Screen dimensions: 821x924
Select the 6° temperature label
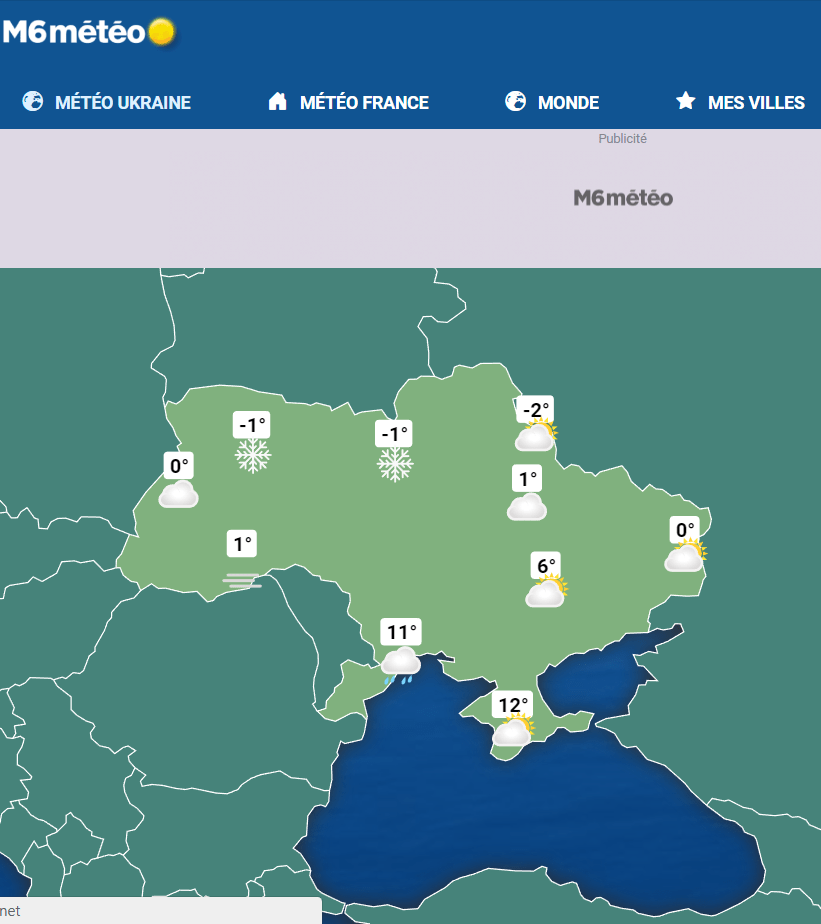tap(546, 566)
